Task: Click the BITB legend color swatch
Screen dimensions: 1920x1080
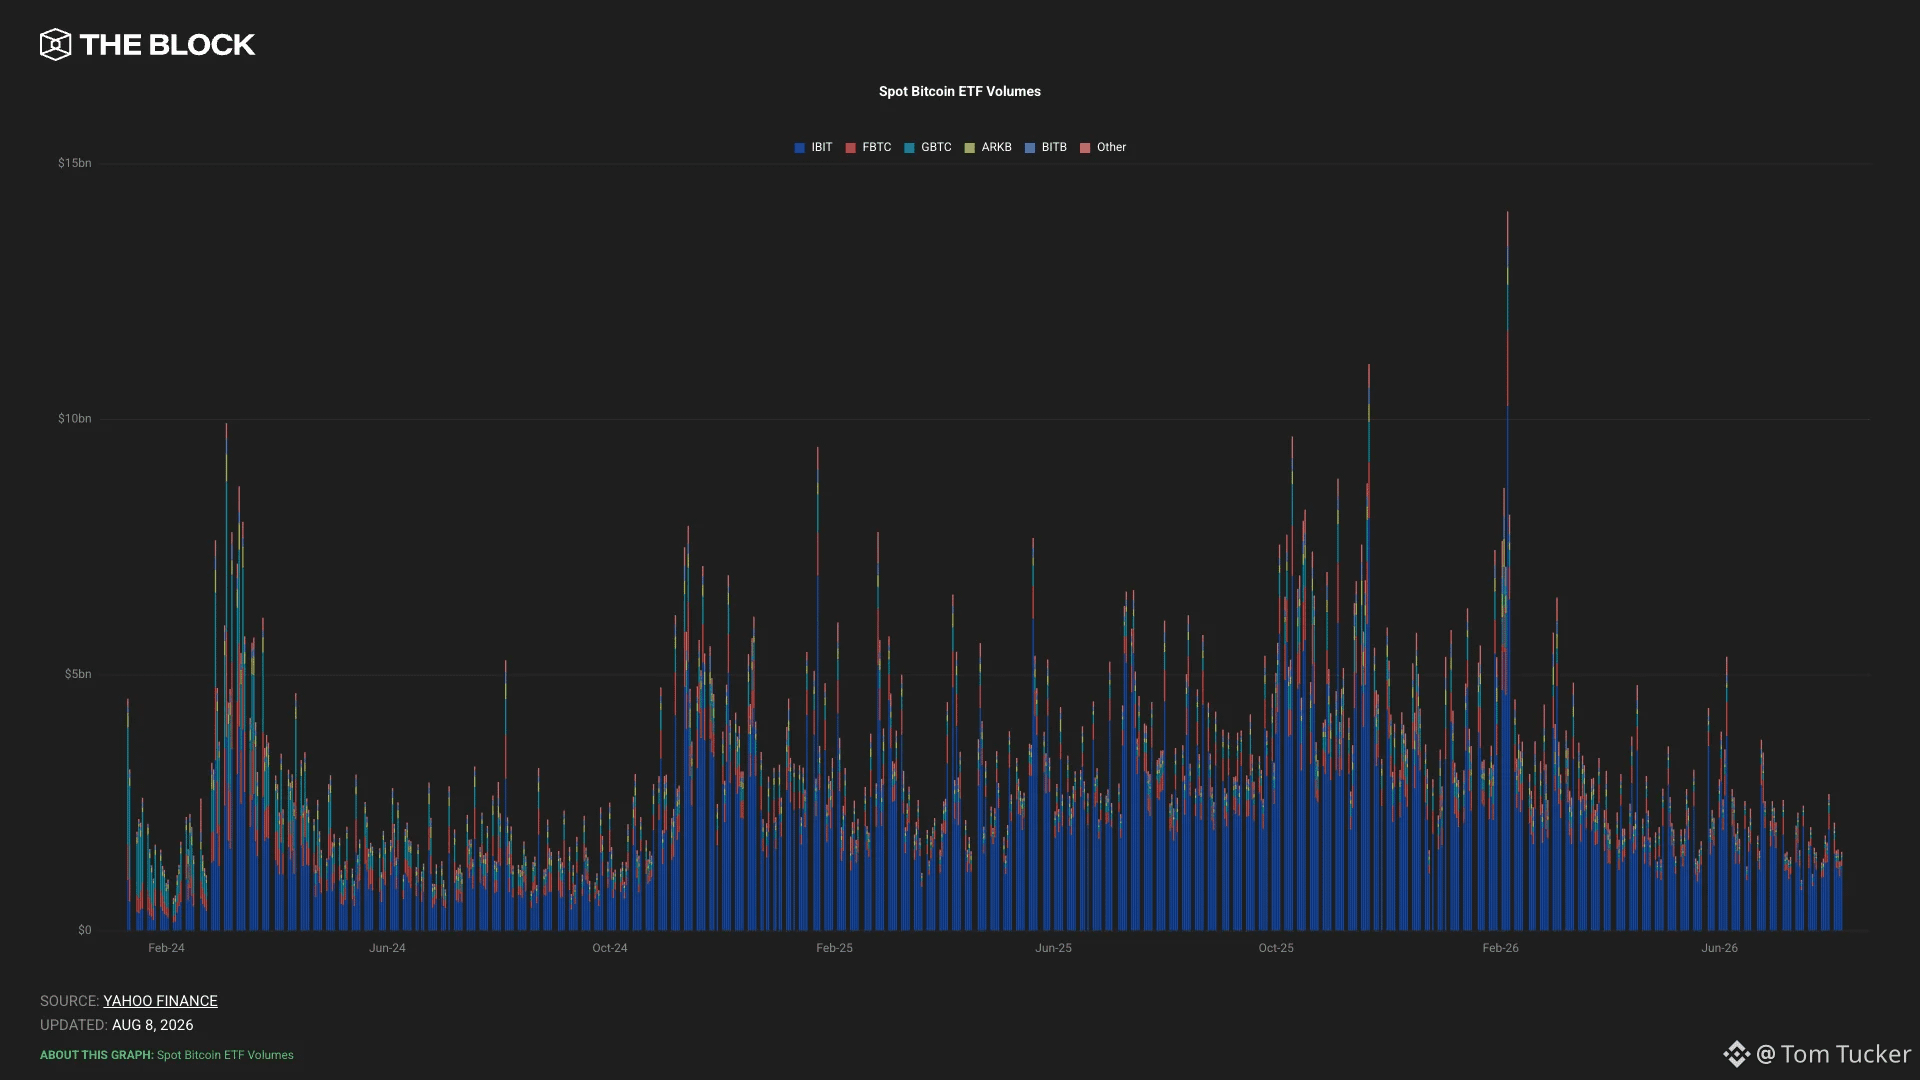Action: [x=1030, y=148]
